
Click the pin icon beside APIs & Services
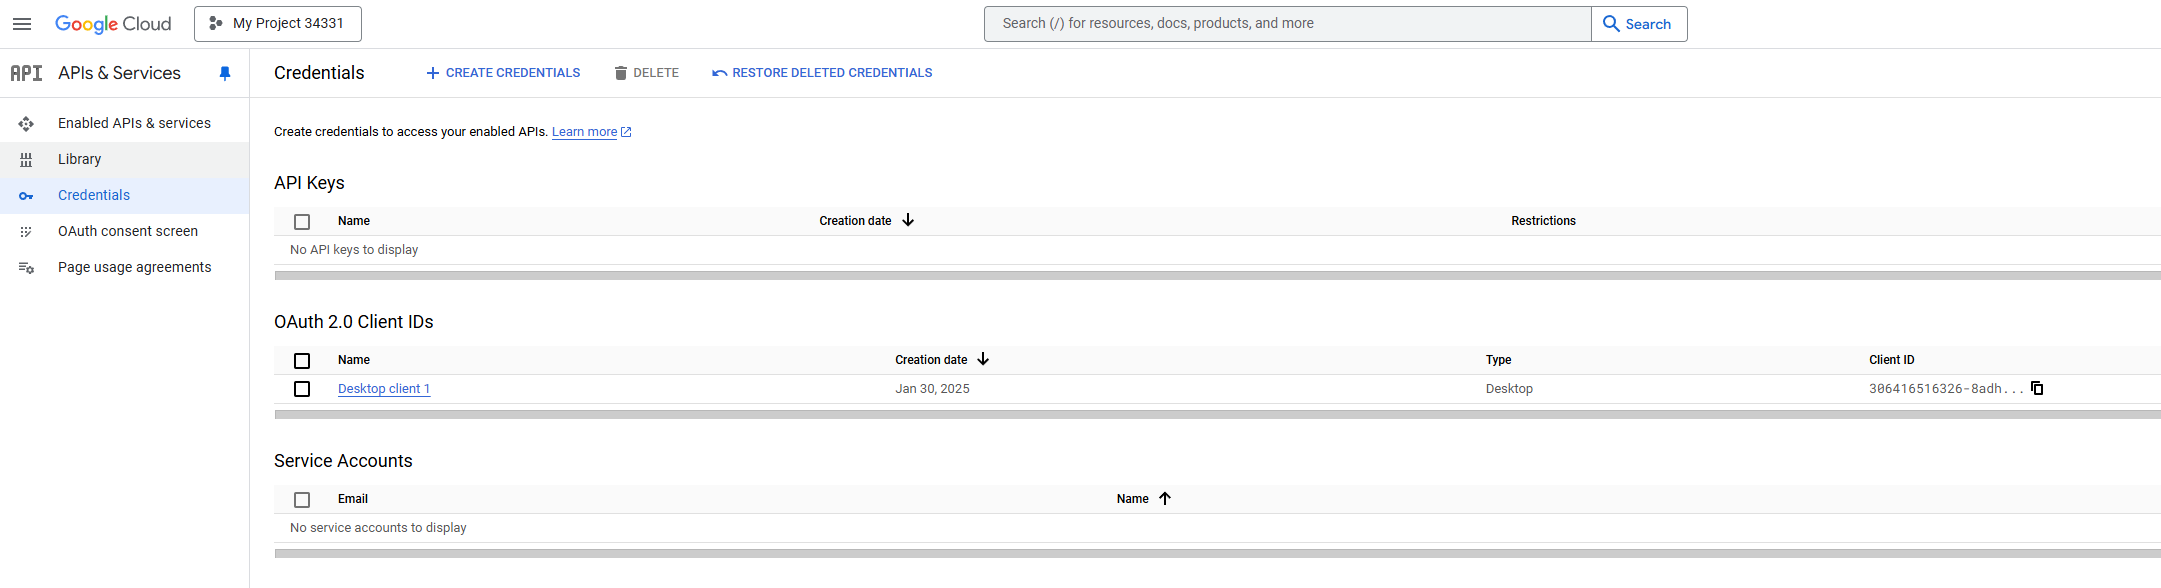(225, 73)
